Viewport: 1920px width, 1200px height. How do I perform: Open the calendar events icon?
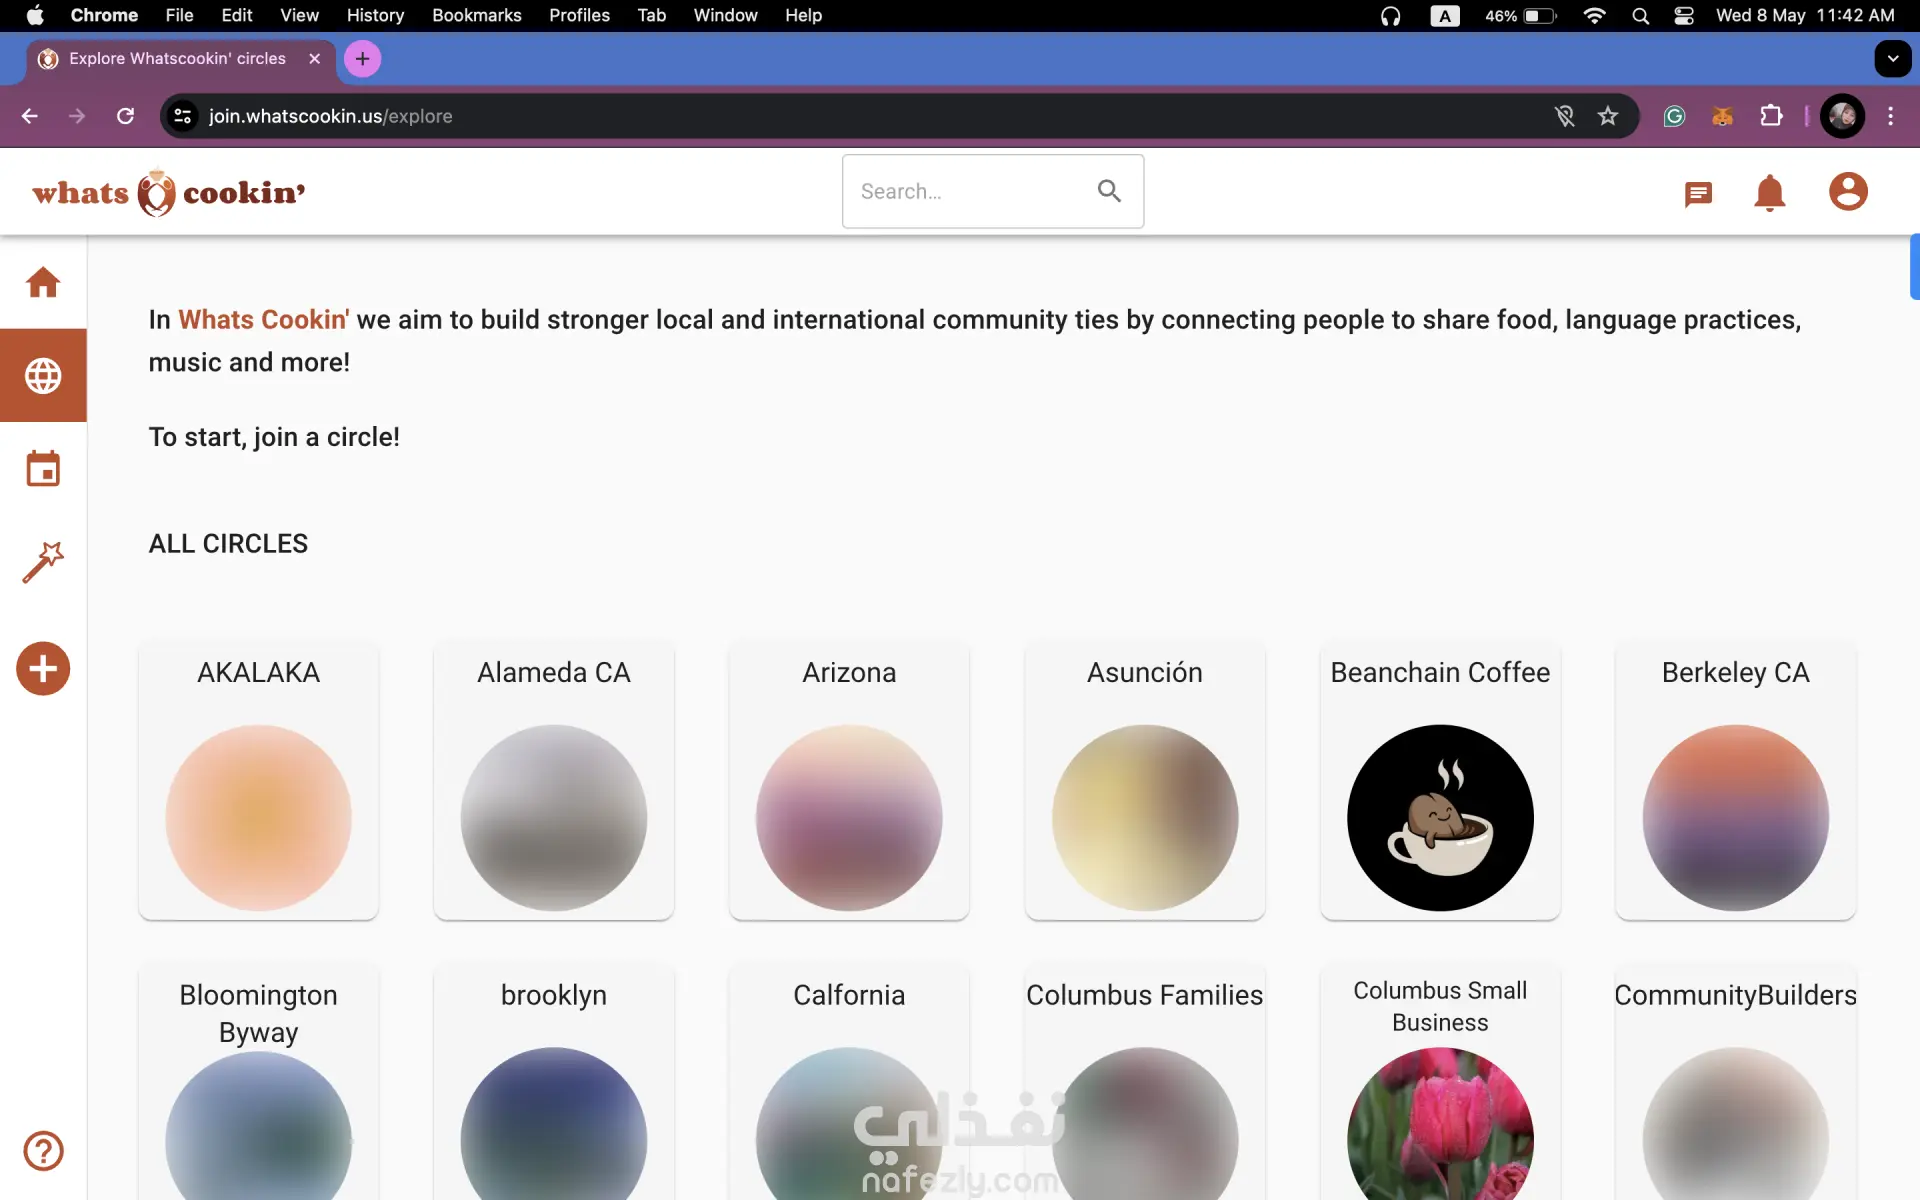coord(43,469)
